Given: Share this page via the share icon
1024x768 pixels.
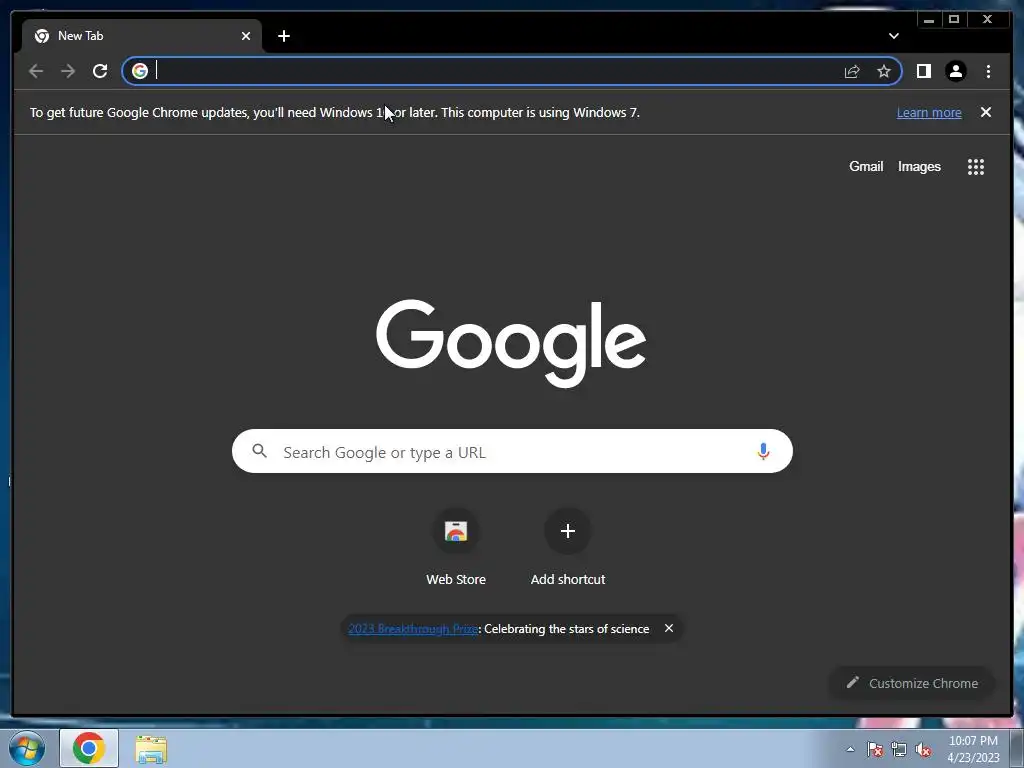Looking at the screenshot, I should coord(852,71).
